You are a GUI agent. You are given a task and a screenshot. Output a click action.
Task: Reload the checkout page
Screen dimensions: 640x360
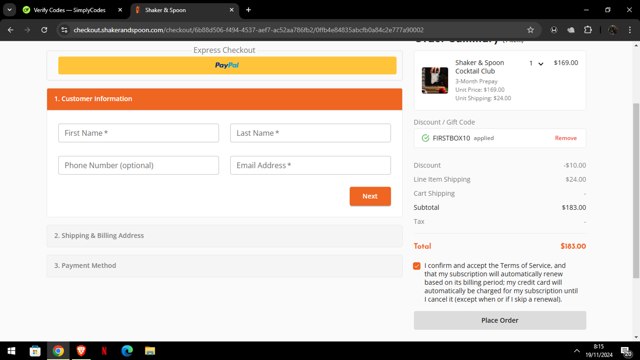tap(44, 30)
